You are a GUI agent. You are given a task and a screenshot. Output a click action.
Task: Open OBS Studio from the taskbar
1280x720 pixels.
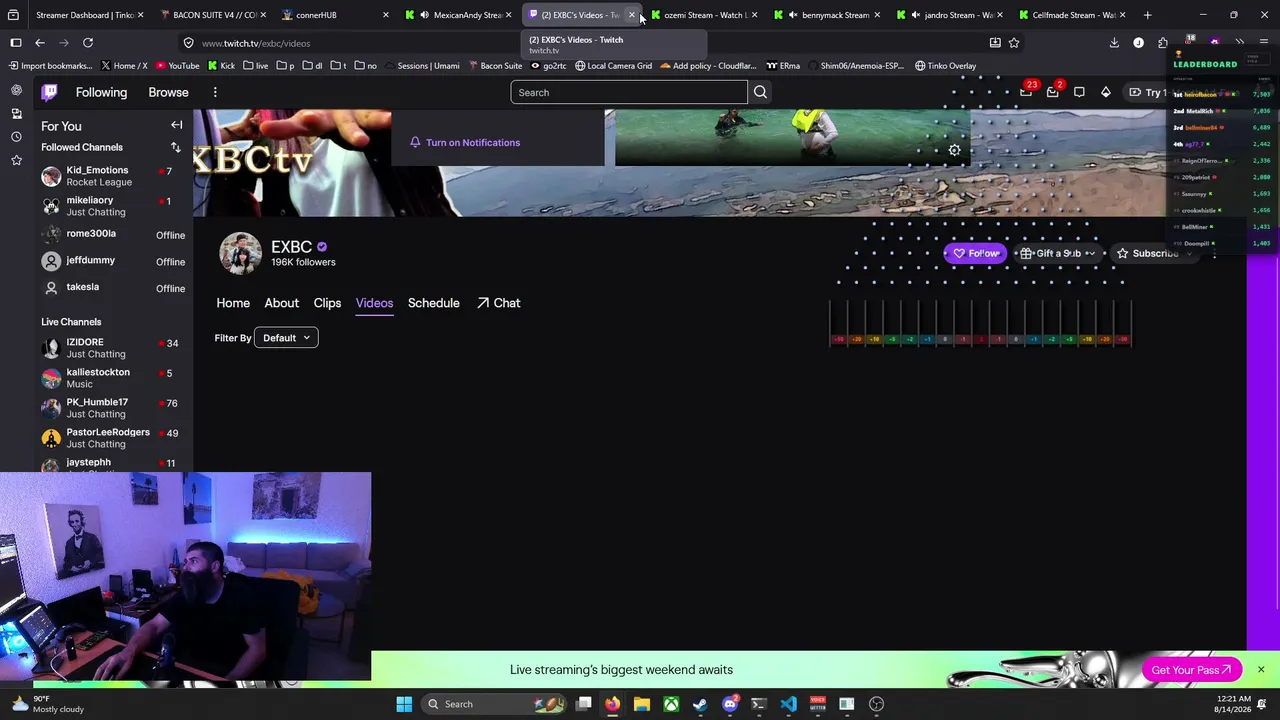point(876,704)
